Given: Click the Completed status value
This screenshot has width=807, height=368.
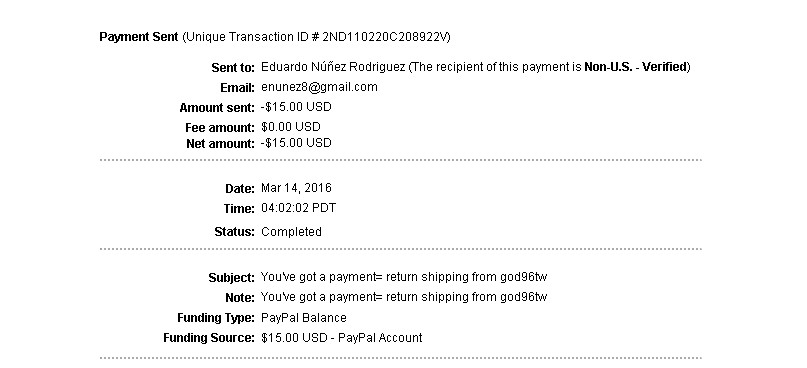Looking at the screenshot, I should pos(291,232).
